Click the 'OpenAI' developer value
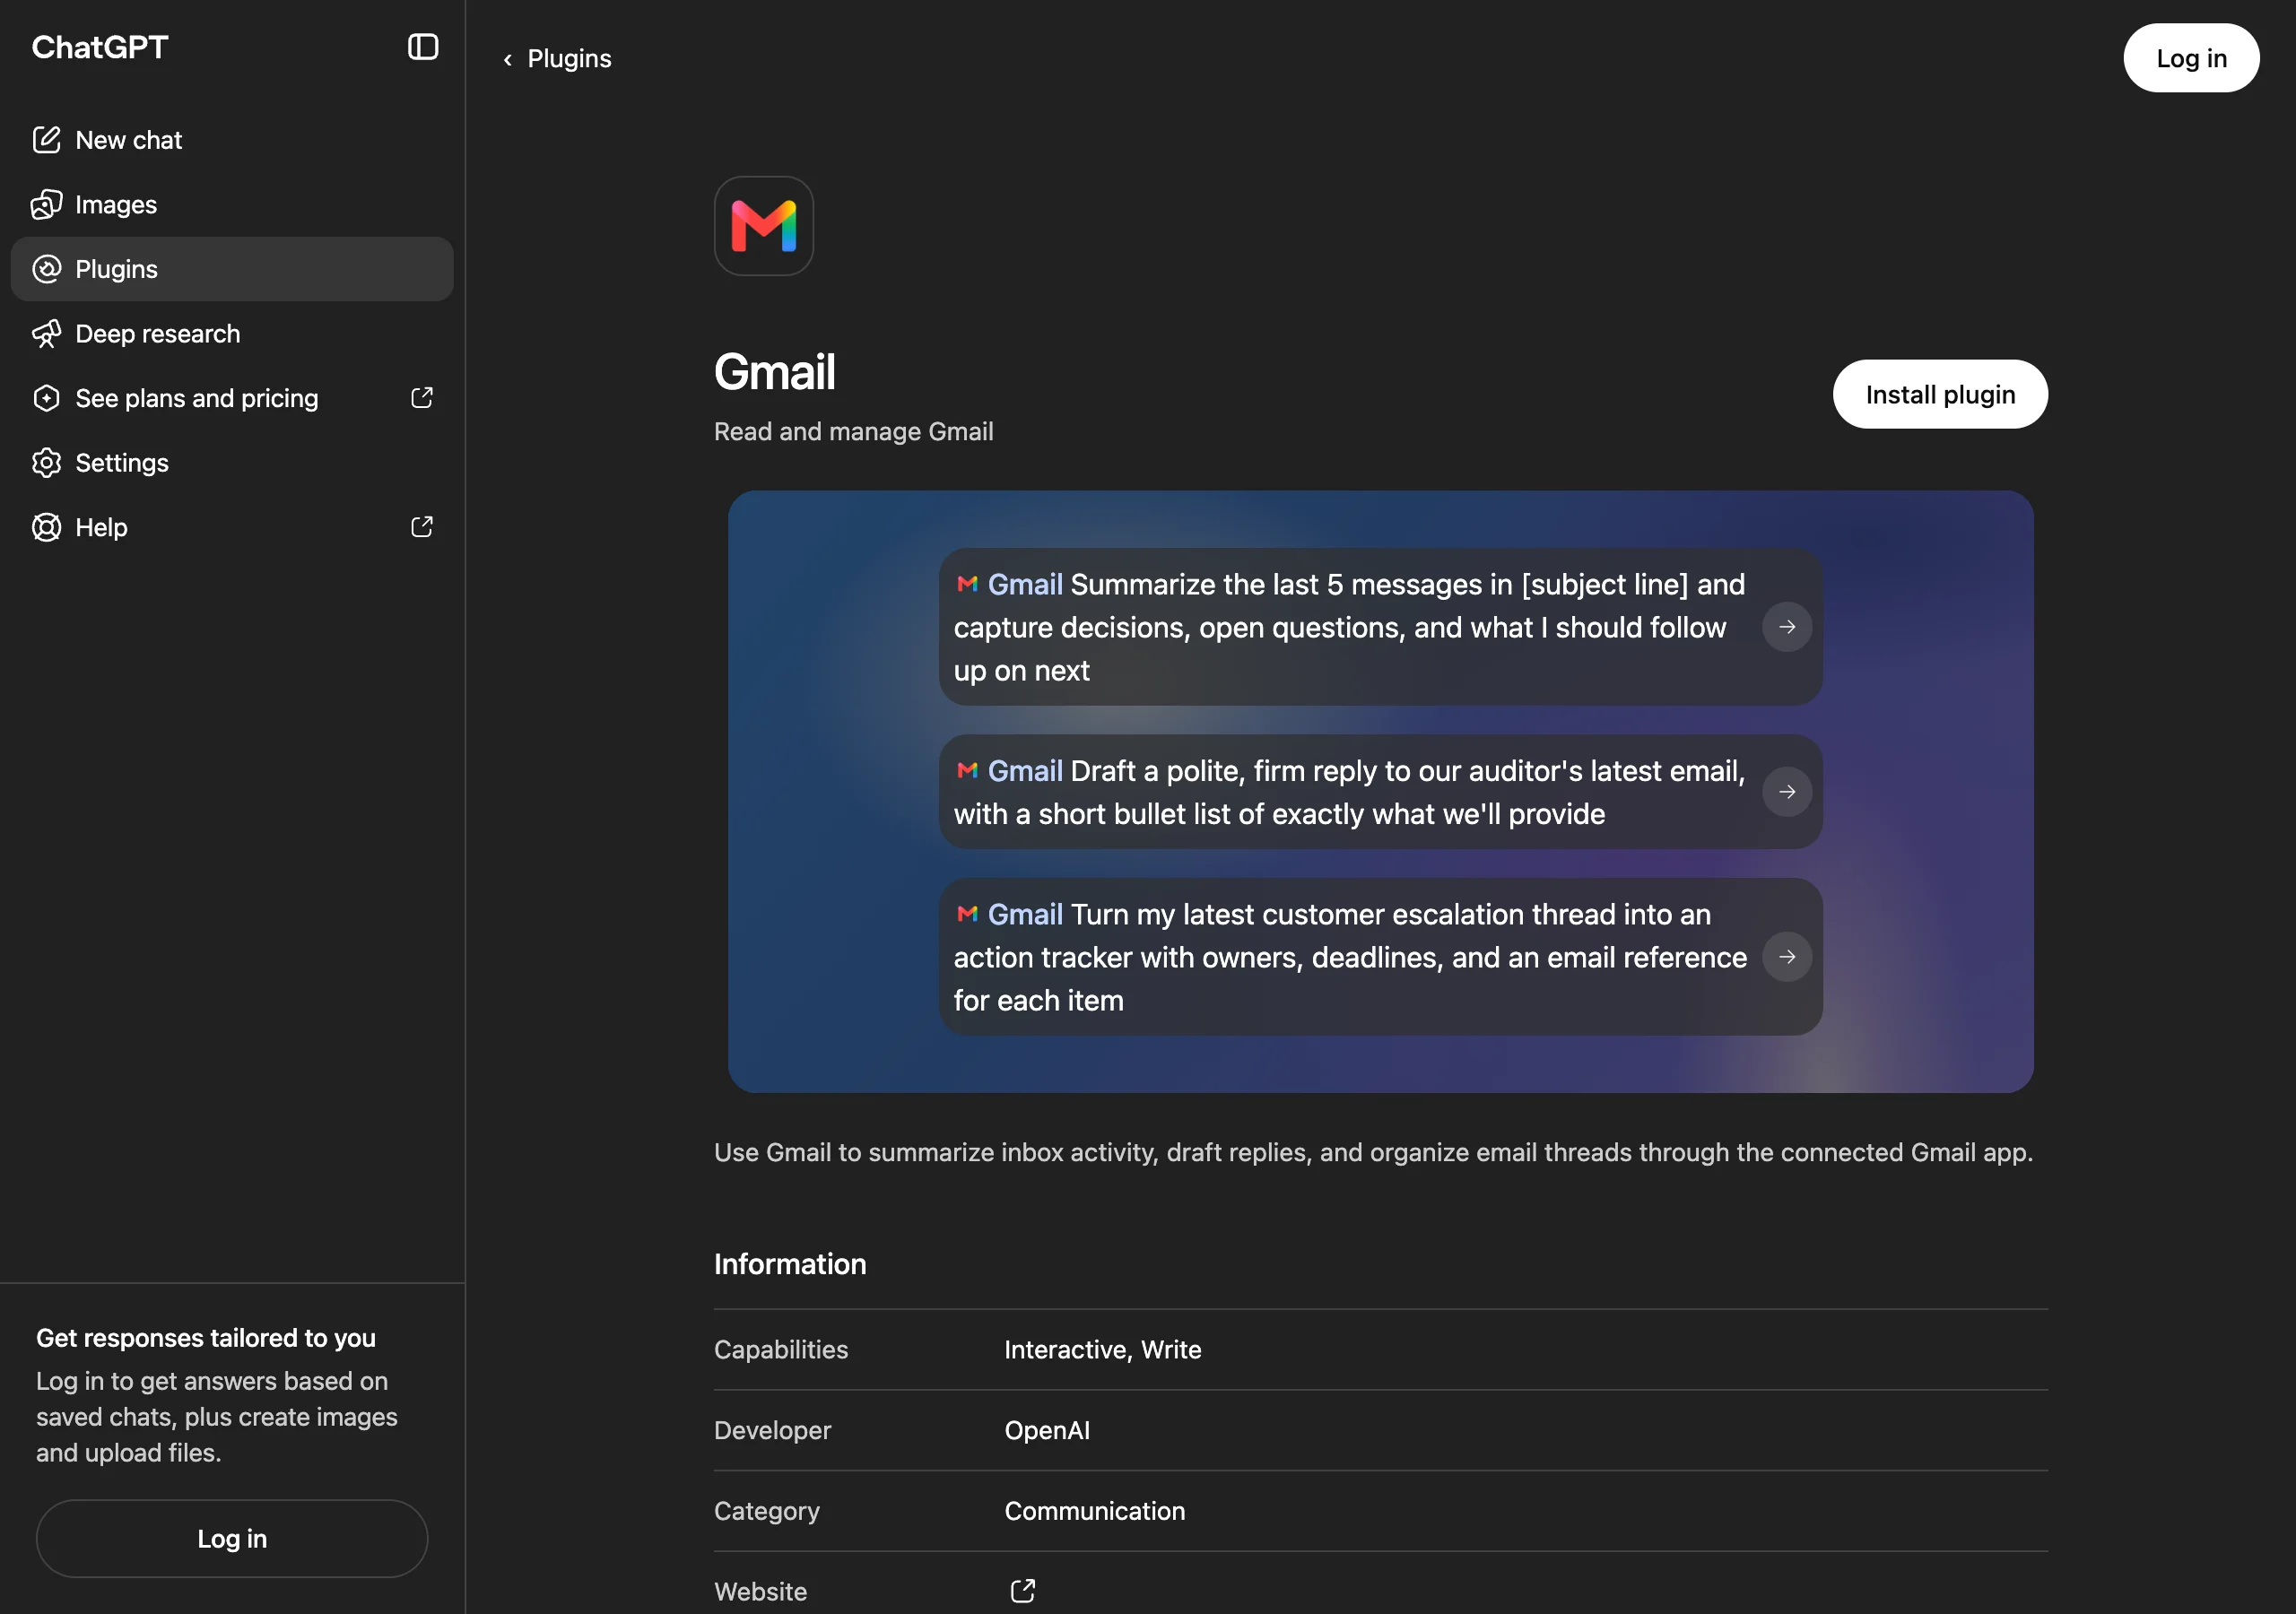 pyautogui.click(x=1047, y=1430)
